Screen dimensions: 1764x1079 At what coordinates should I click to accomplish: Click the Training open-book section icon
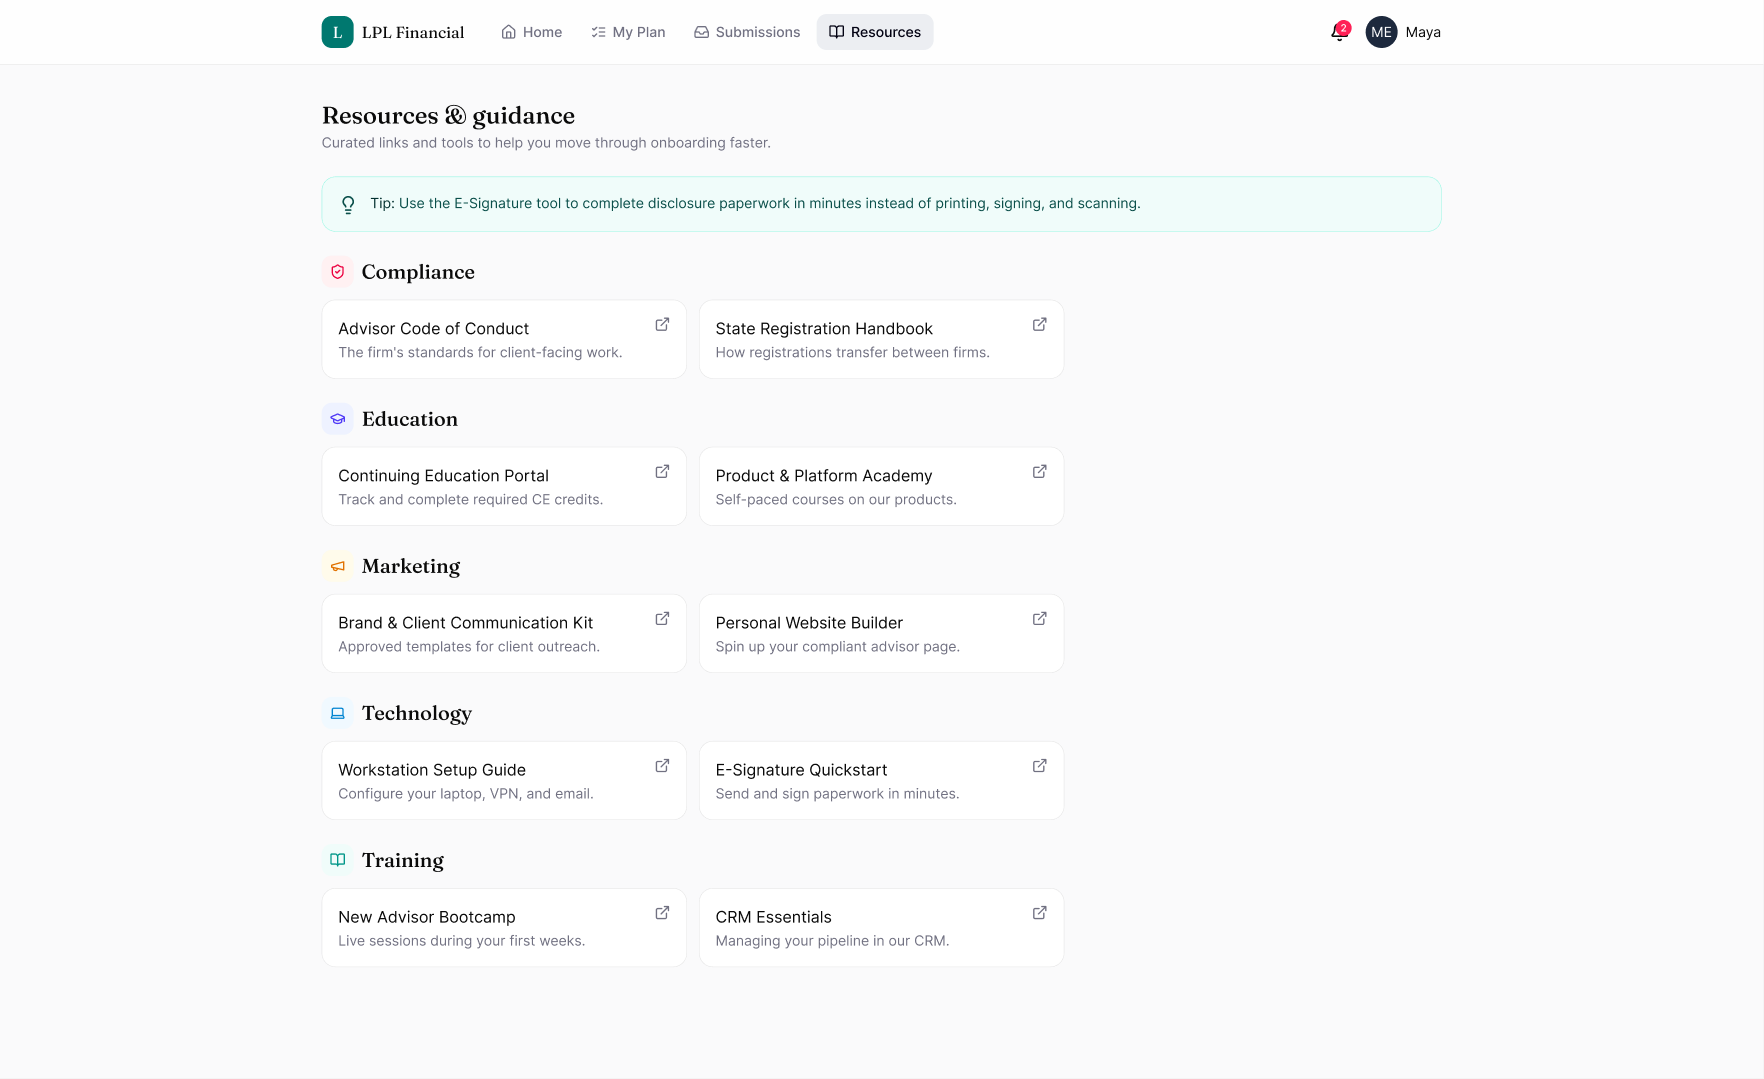coord(337,860)
